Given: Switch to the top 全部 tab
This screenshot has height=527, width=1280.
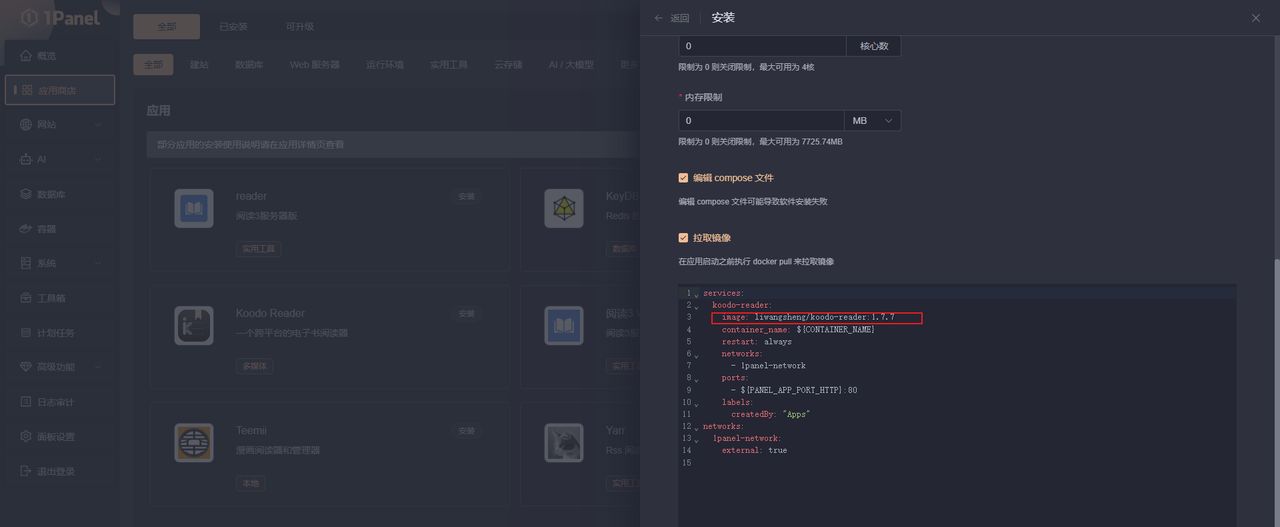Looking at the screenshot, I should pos(166,27).
